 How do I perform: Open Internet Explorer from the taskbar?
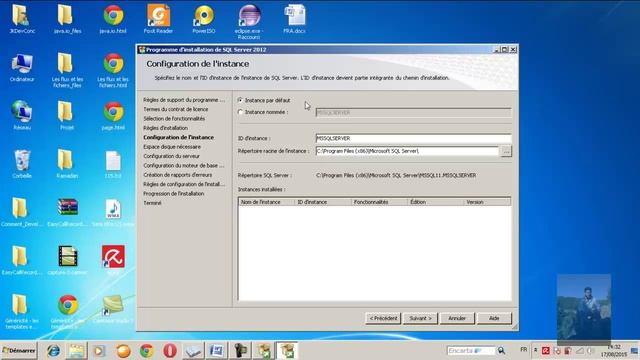point(53,351)
